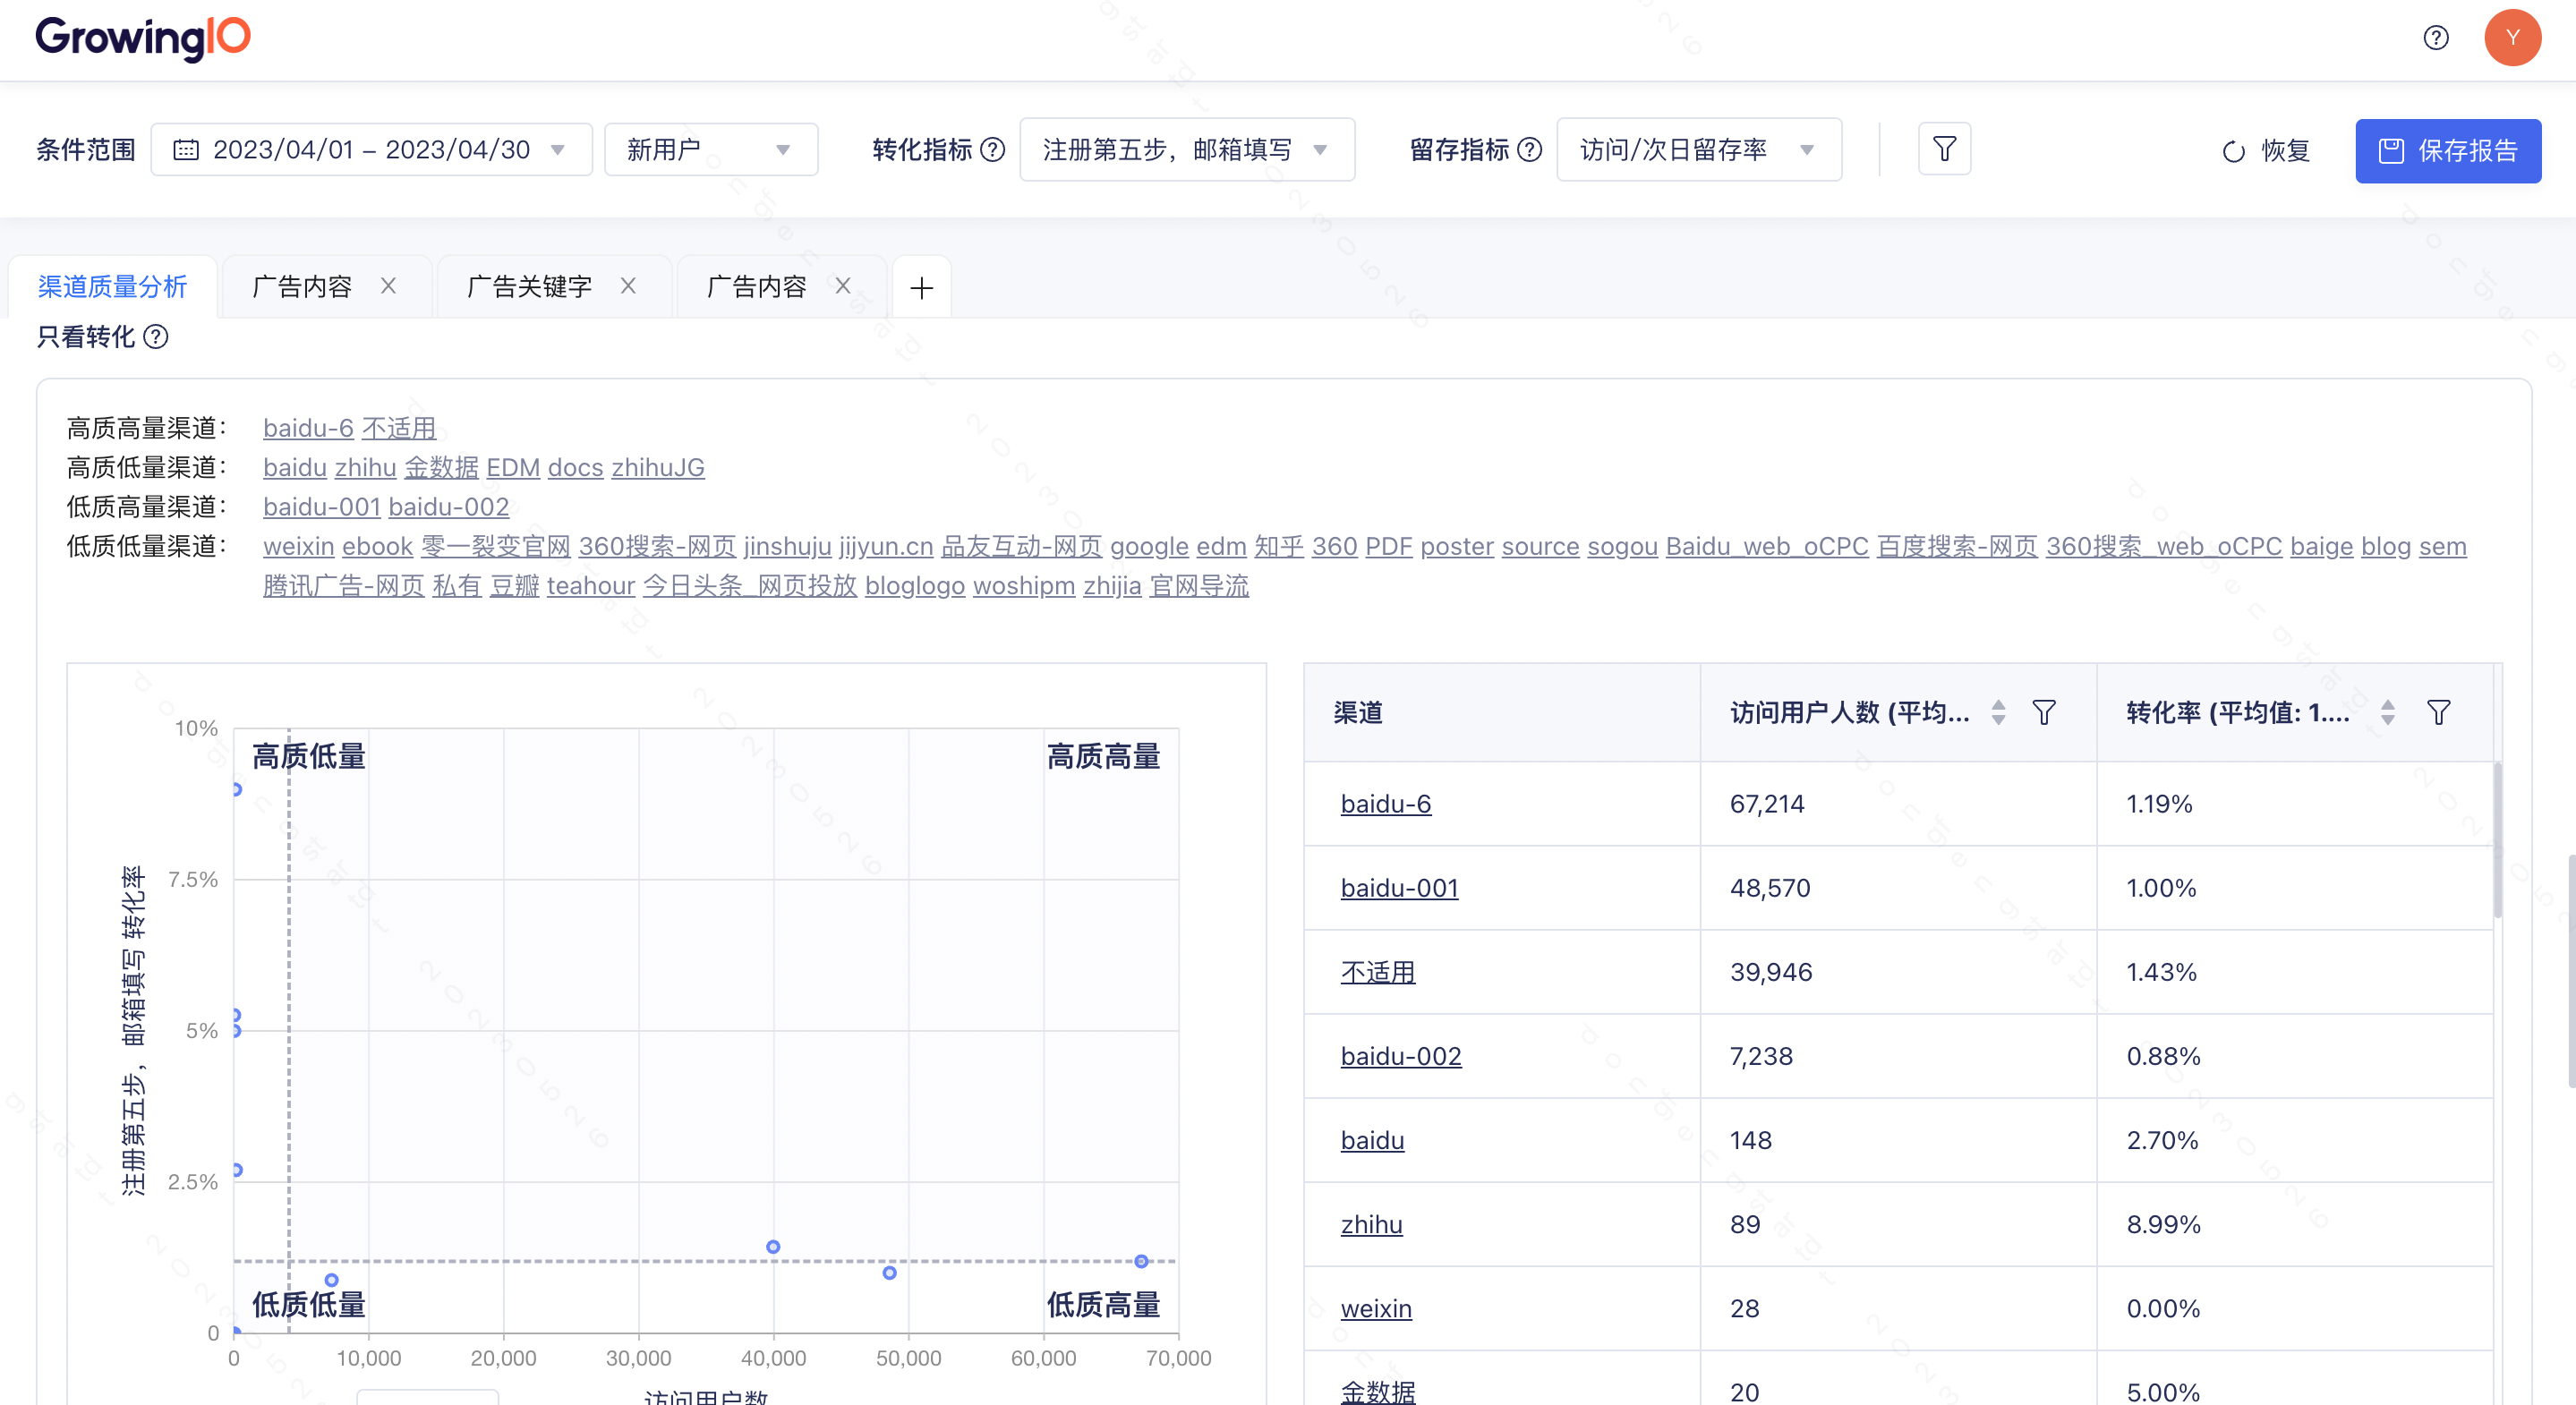This screenshot has width=2576, height=1405.
Task: Click the 保存报告 button
Action: click(2447, 151)
